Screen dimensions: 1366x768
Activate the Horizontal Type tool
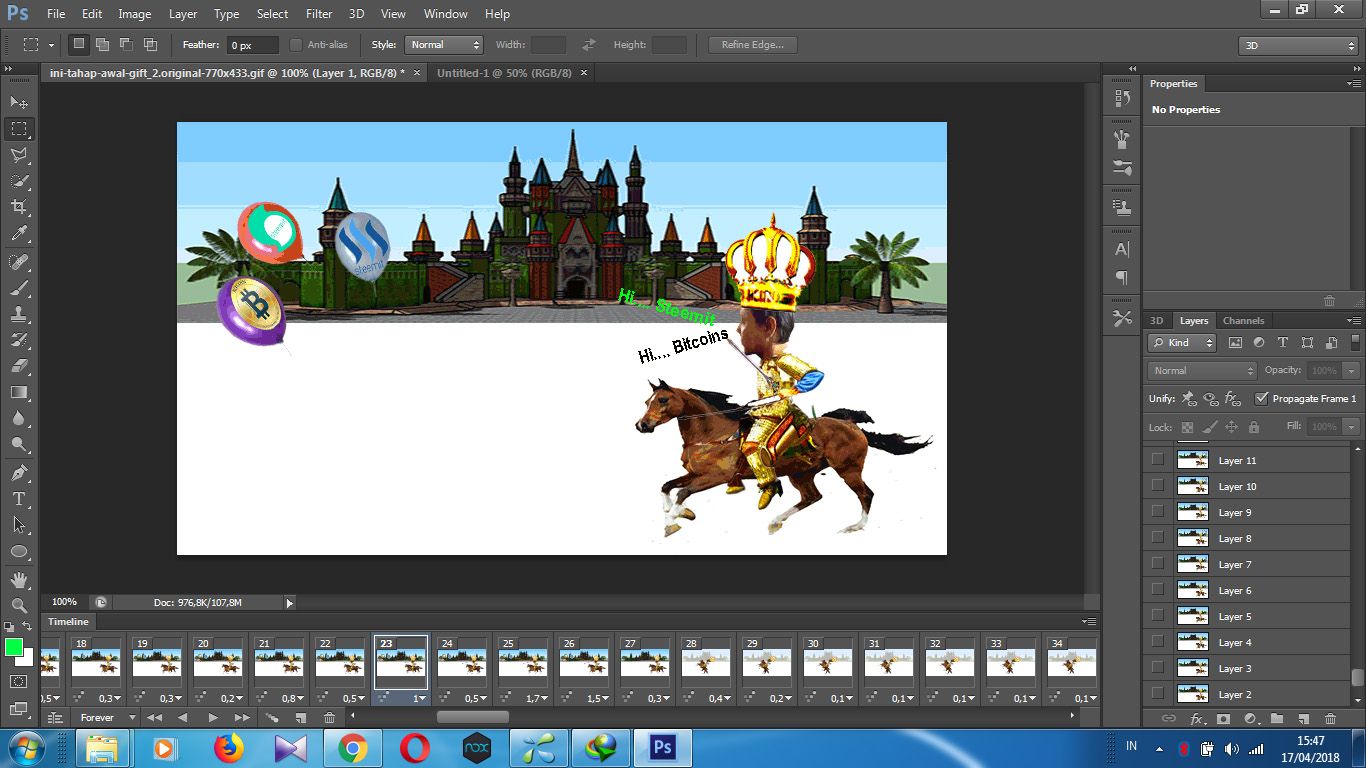coord(19,498)
